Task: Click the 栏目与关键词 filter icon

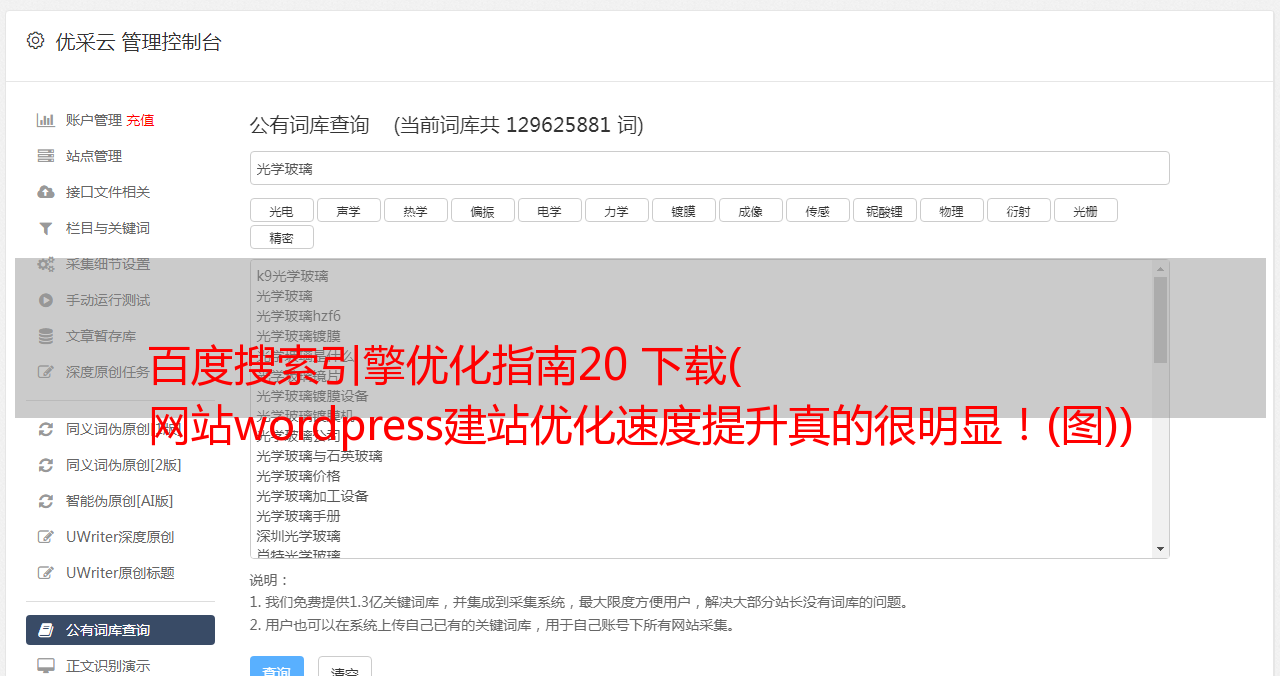Action: [46, 228]
